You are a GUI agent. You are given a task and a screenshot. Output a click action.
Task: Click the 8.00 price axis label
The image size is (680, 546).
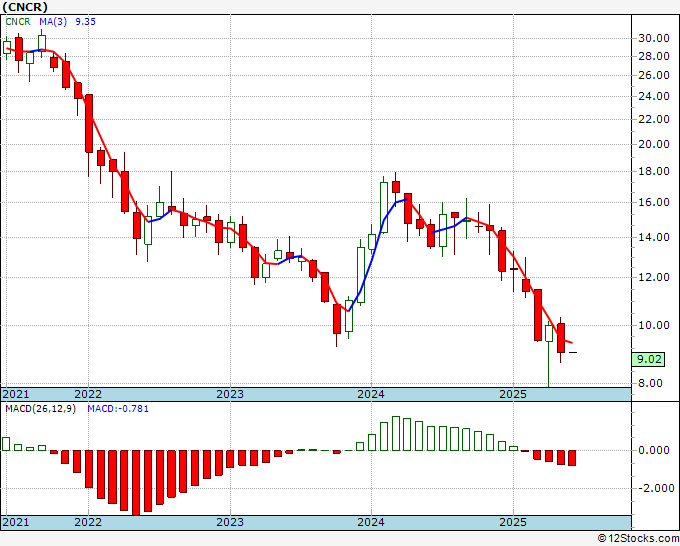click(650, 383)
